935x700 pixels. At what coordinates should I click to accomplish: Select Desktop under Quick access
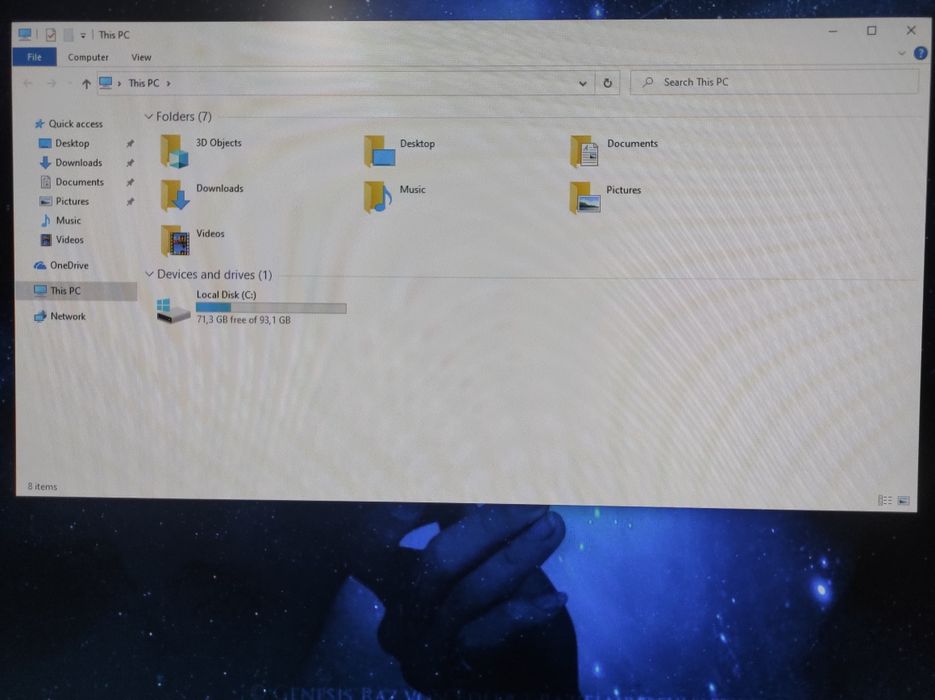coord(72,143)
